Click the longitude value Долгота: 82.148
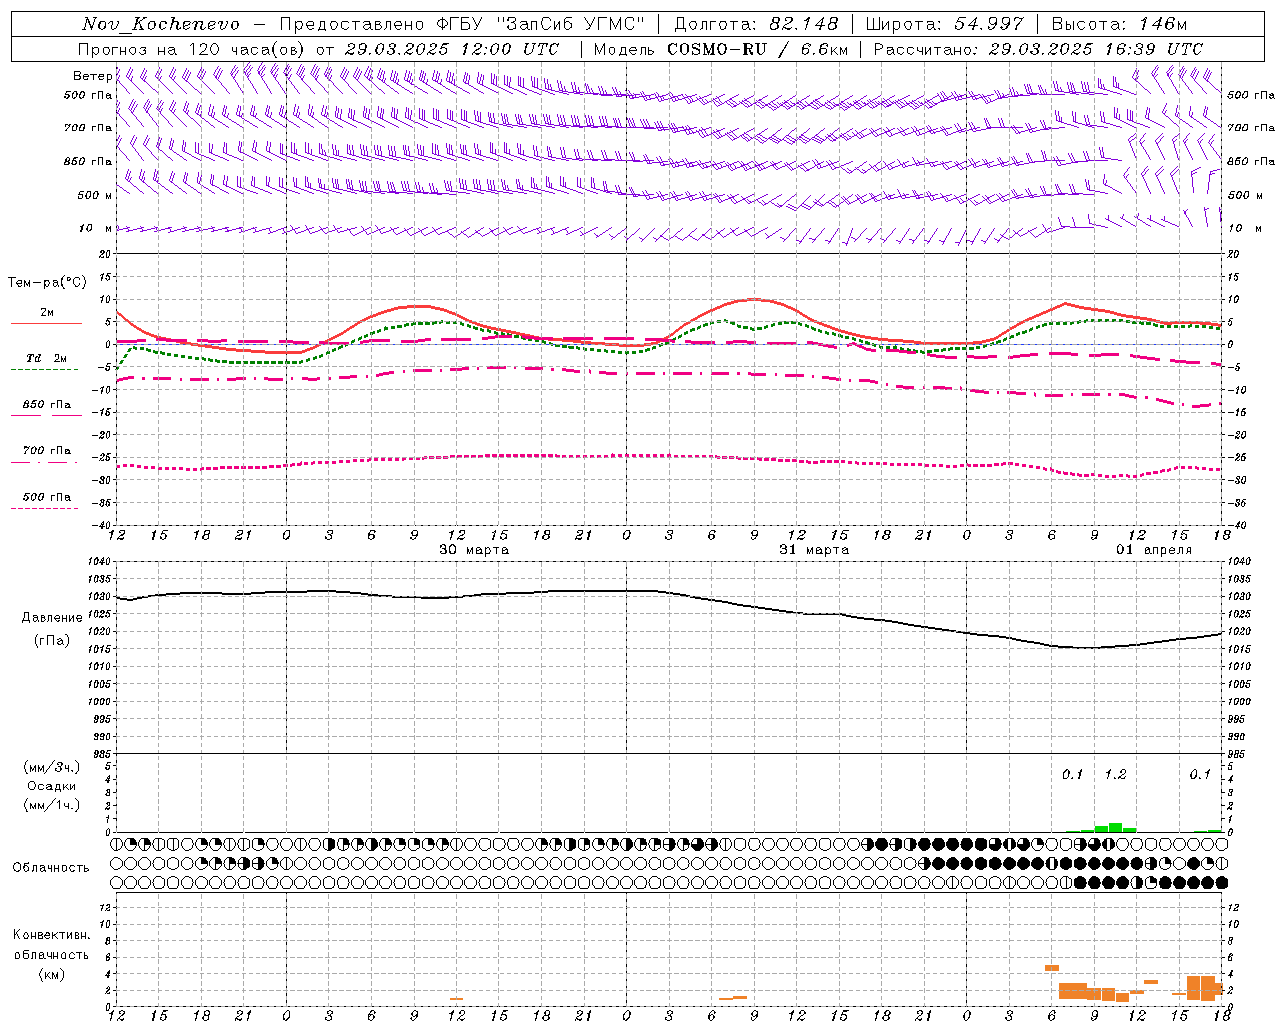 point(756,24)
